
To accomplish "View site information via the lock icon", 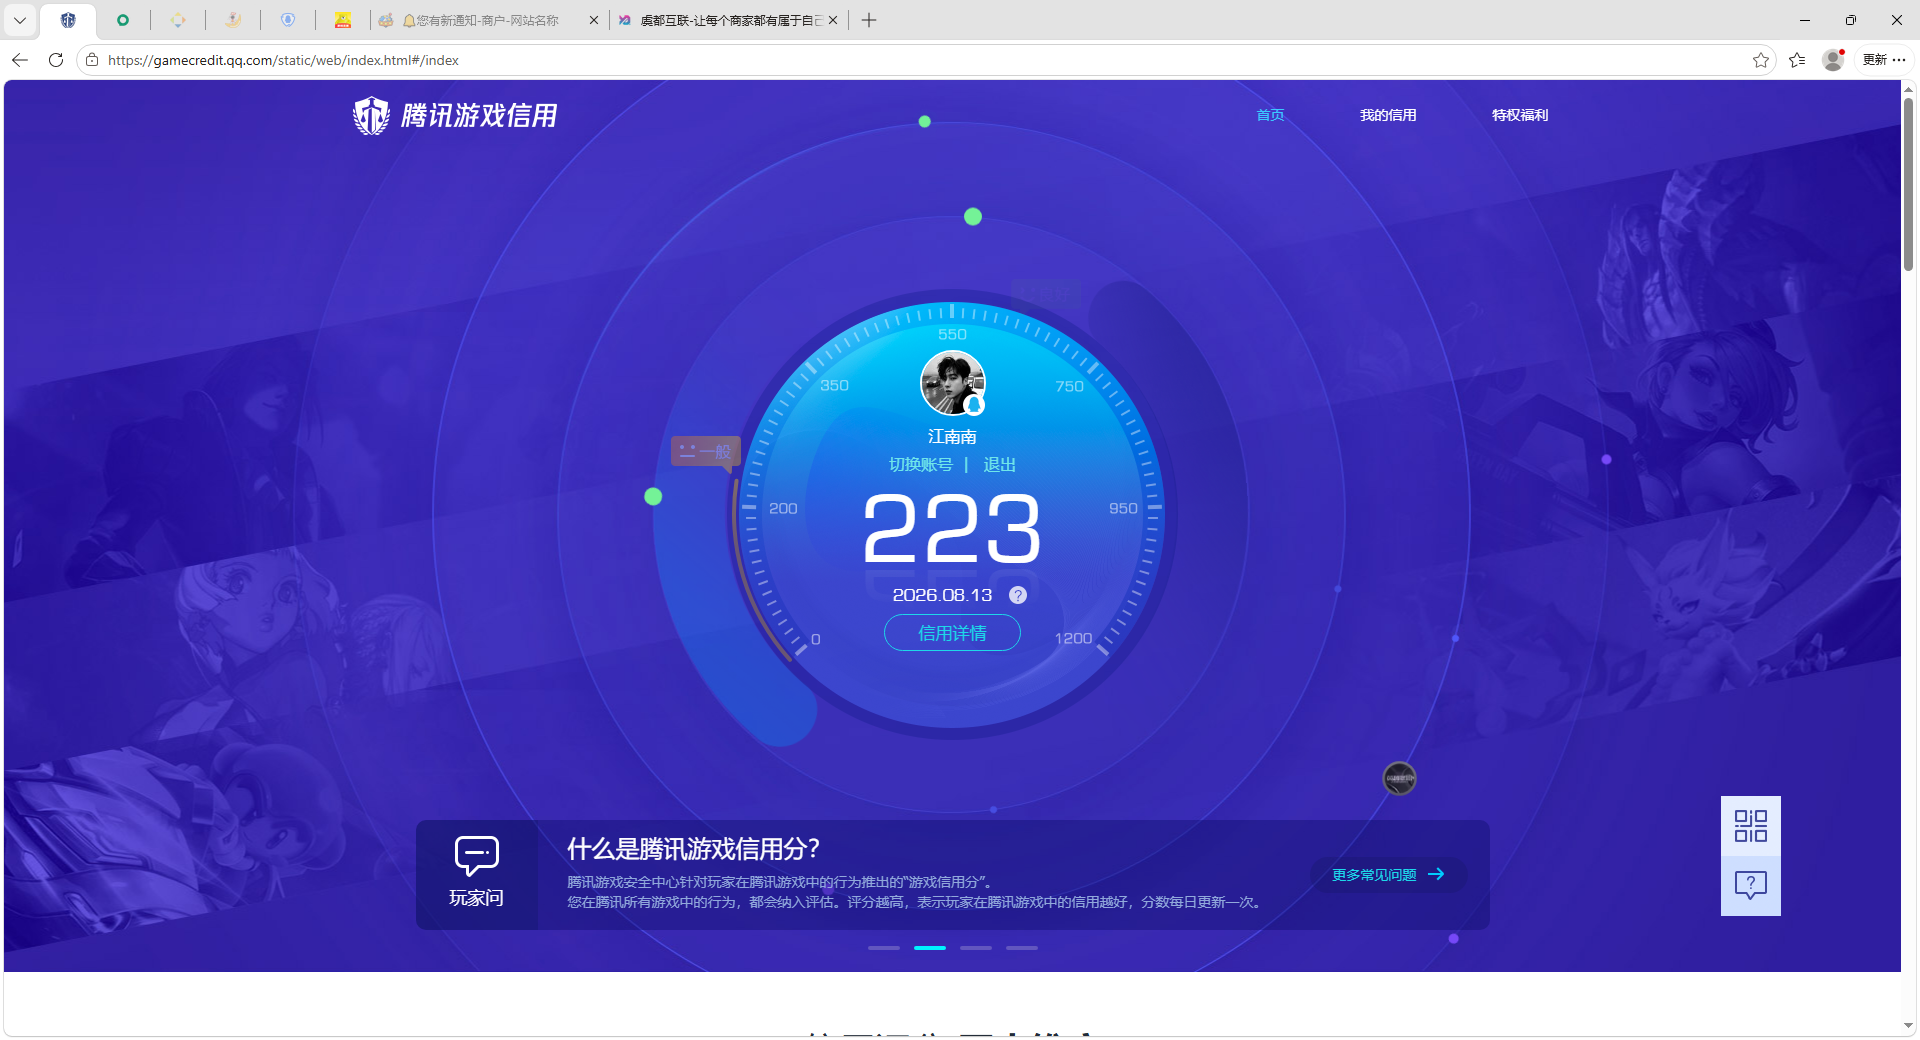I will 92,60.
